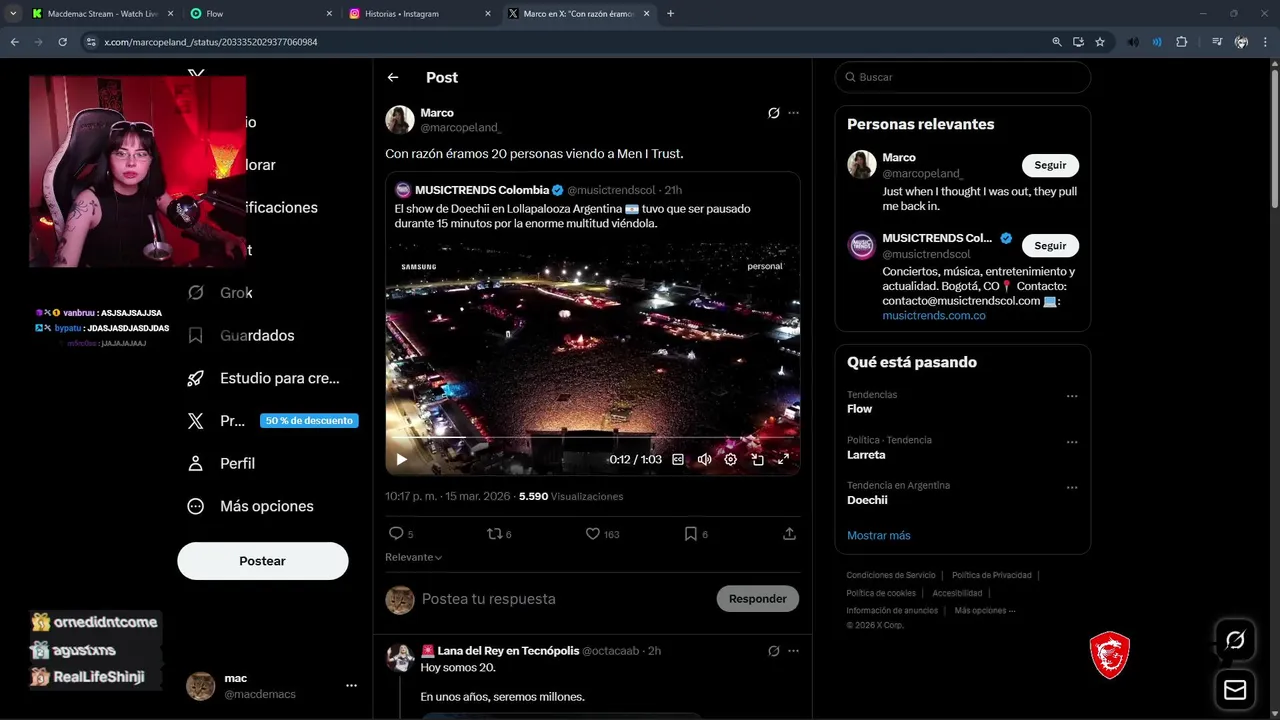Open options for the Doechii trend
The image size is (1280, 720).
coord(1072,488)
